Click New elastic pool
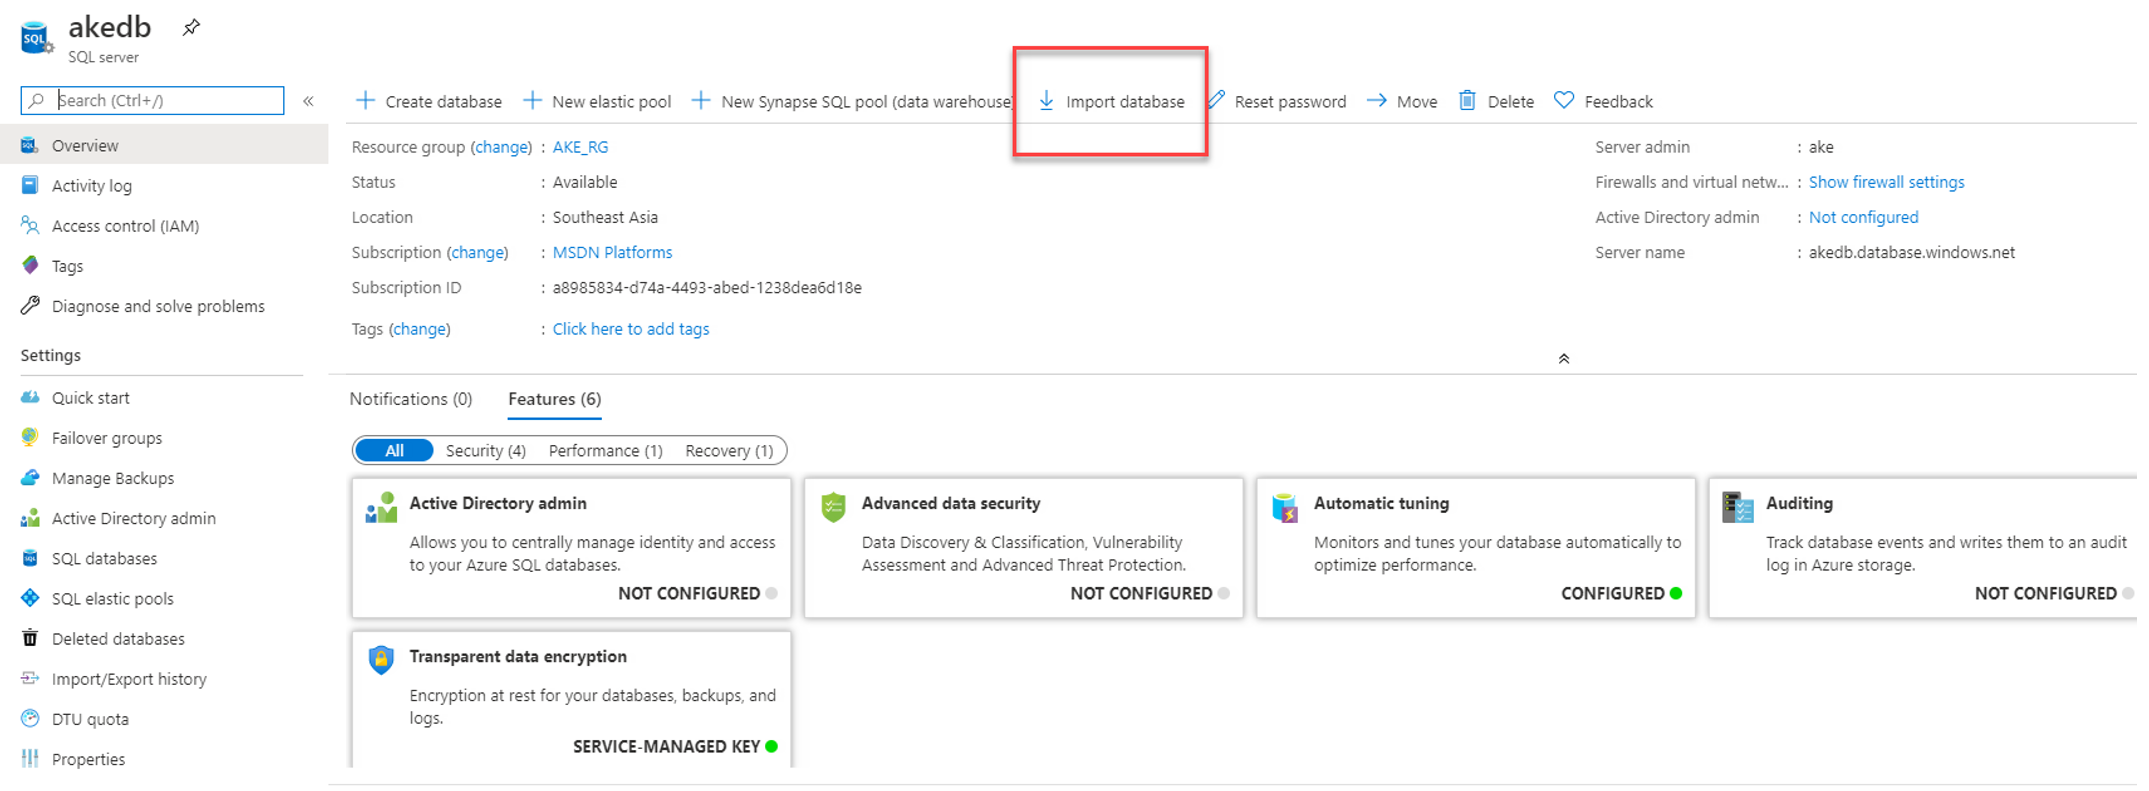The height and width of the screenshot is (791, 2149). click(x=597, y=101)
